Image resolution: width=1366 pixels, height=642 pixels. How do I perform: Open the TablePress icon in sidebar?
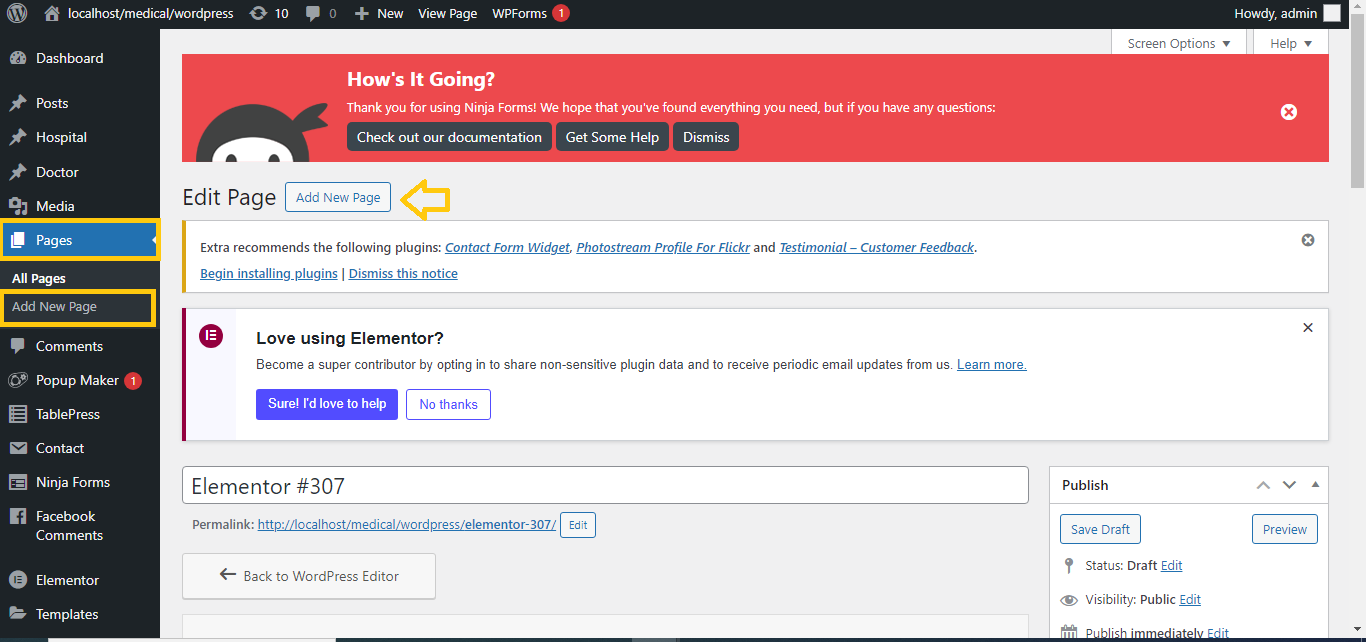pos(17,414)
